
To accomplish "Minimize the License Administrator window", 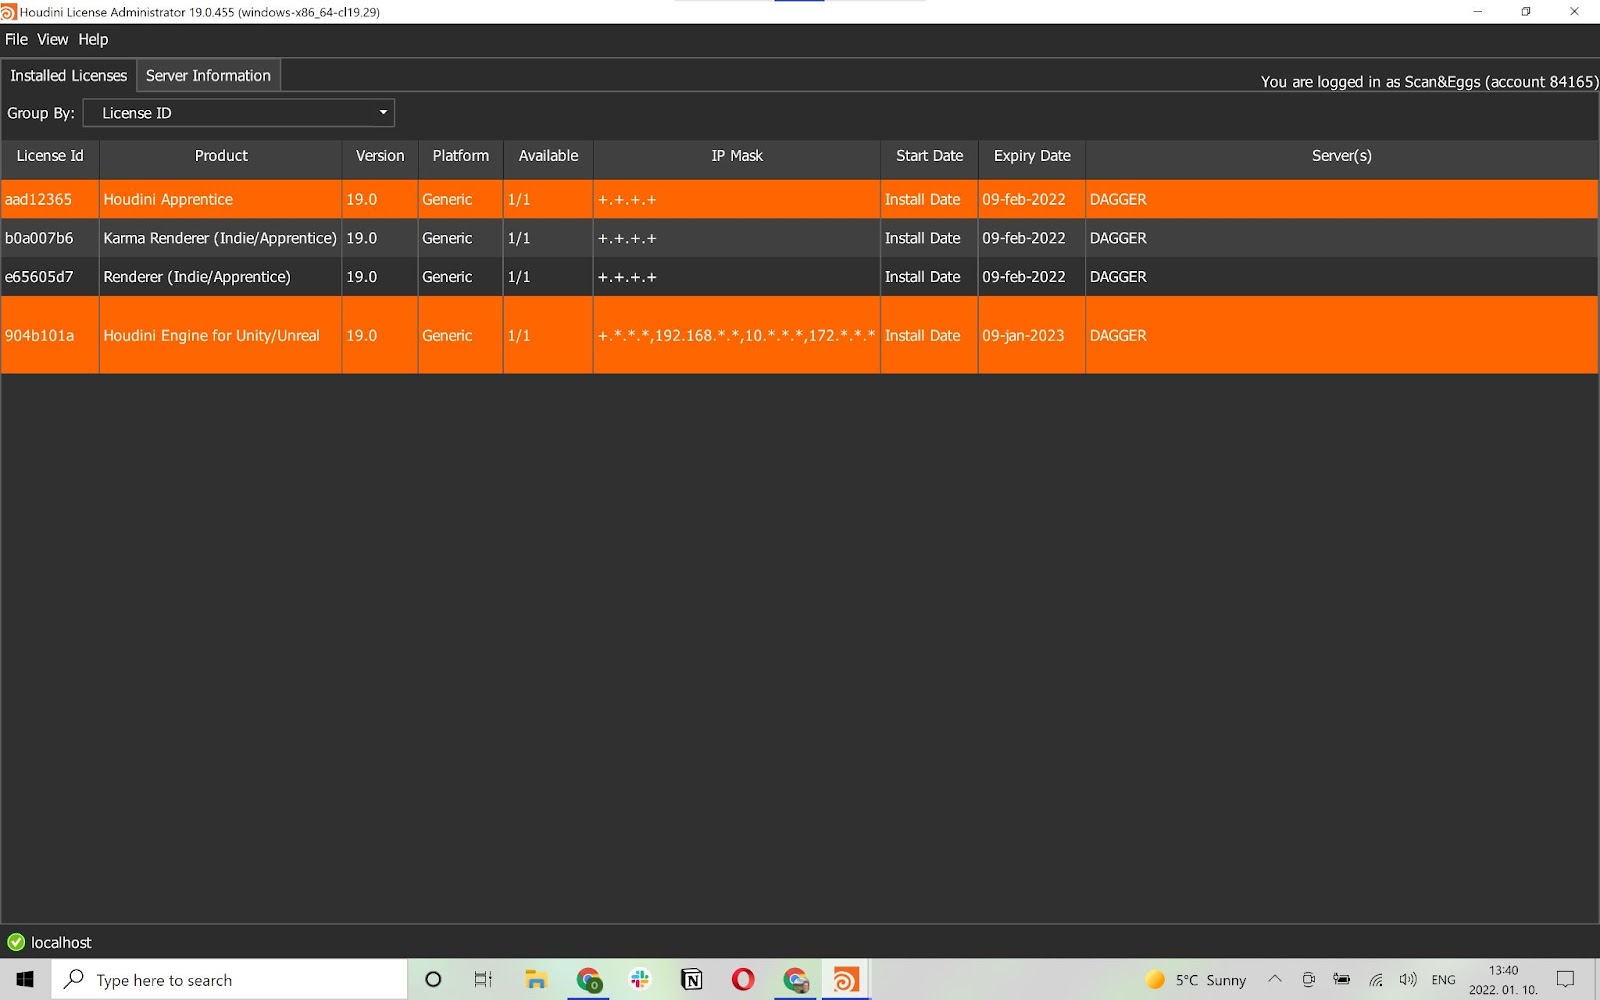I will [1478, 12].
